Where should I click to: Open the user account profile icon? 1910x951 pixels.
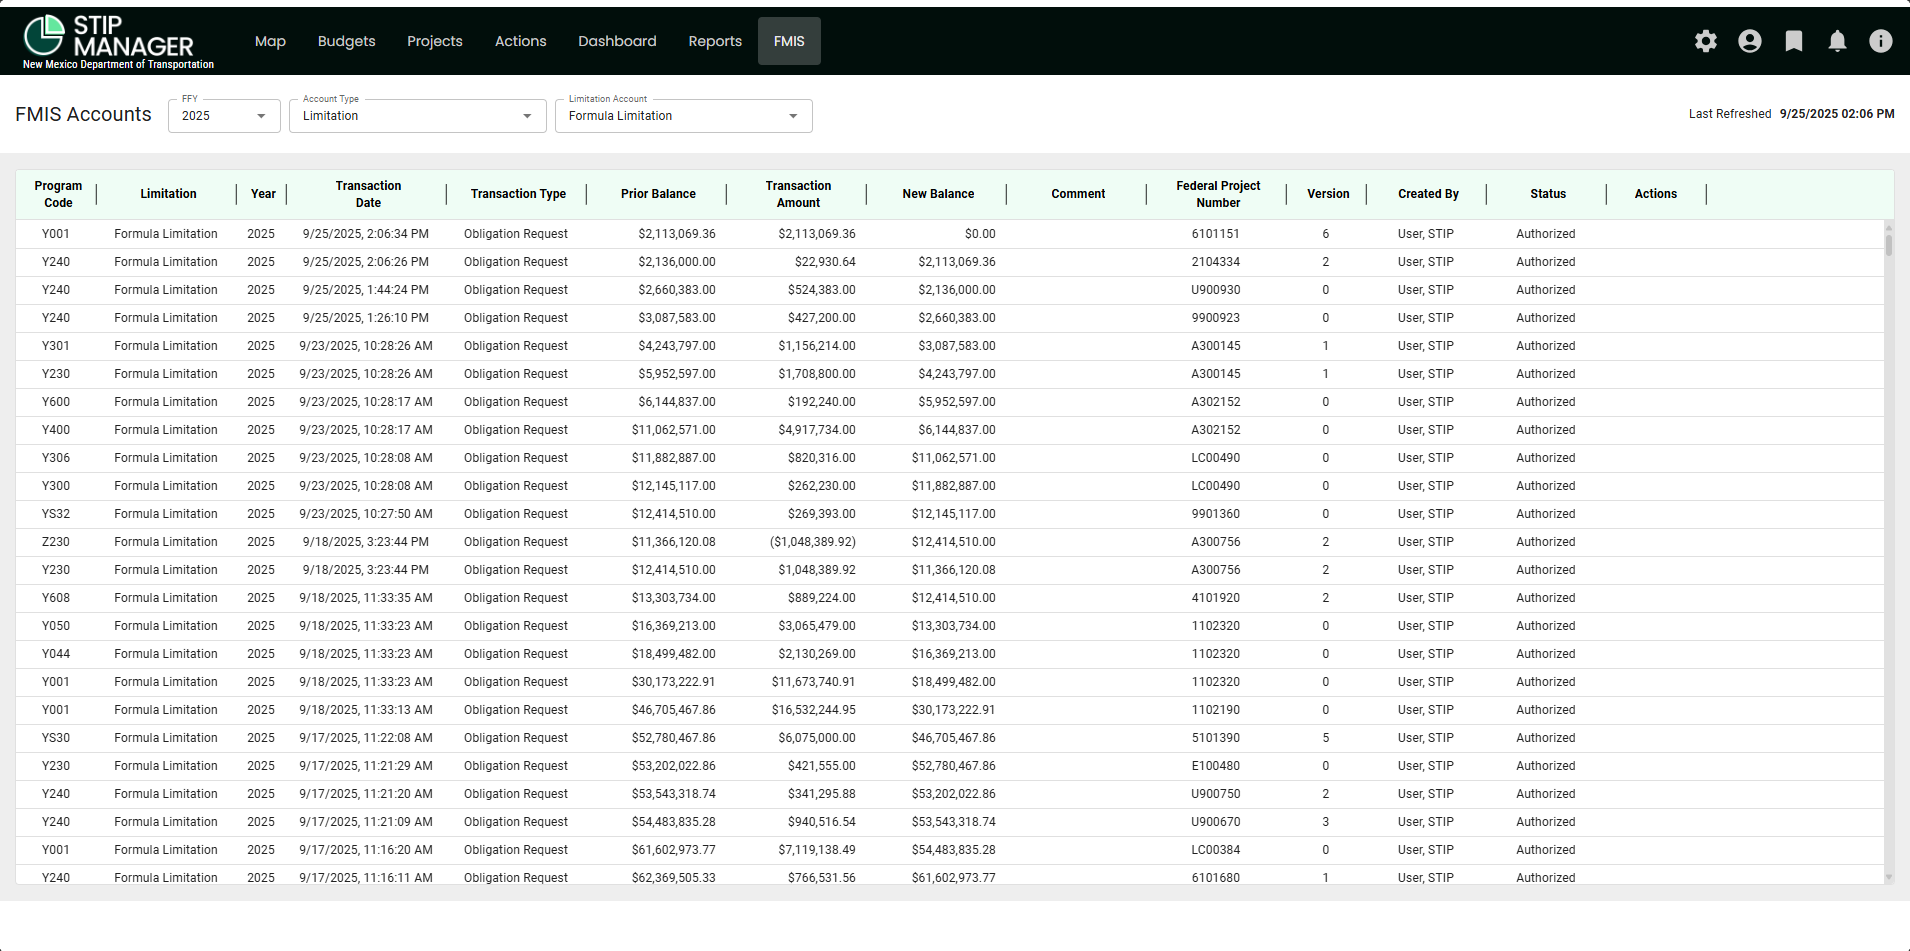click(1750, 41)
